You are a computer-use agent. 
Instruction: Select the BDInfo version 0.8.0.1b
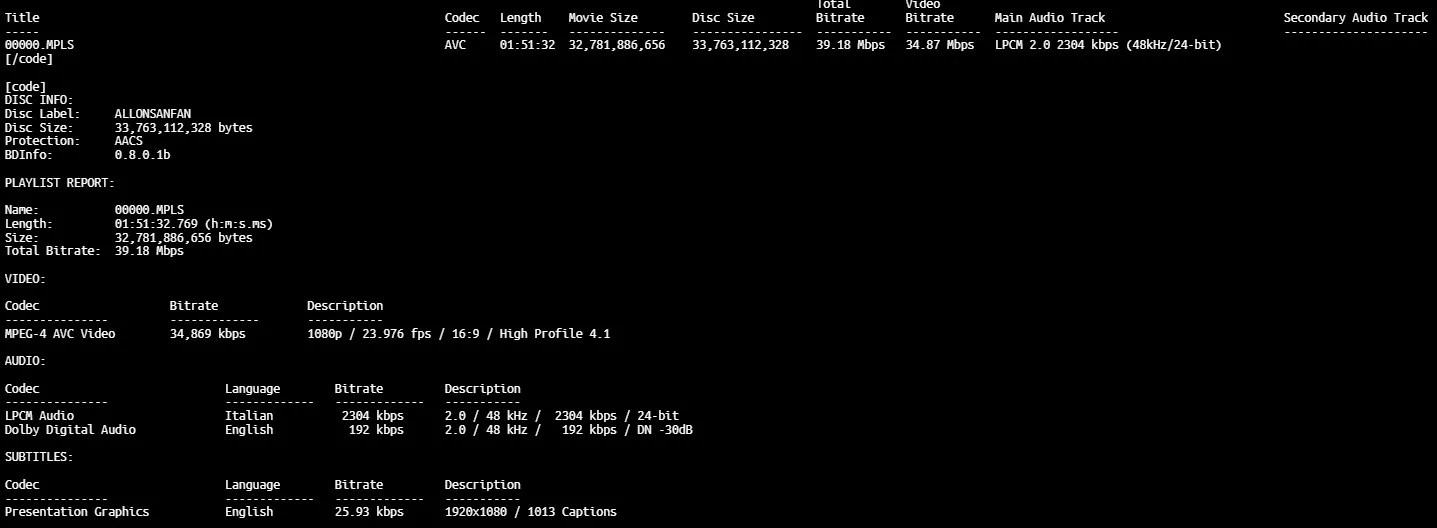(142, 155)
